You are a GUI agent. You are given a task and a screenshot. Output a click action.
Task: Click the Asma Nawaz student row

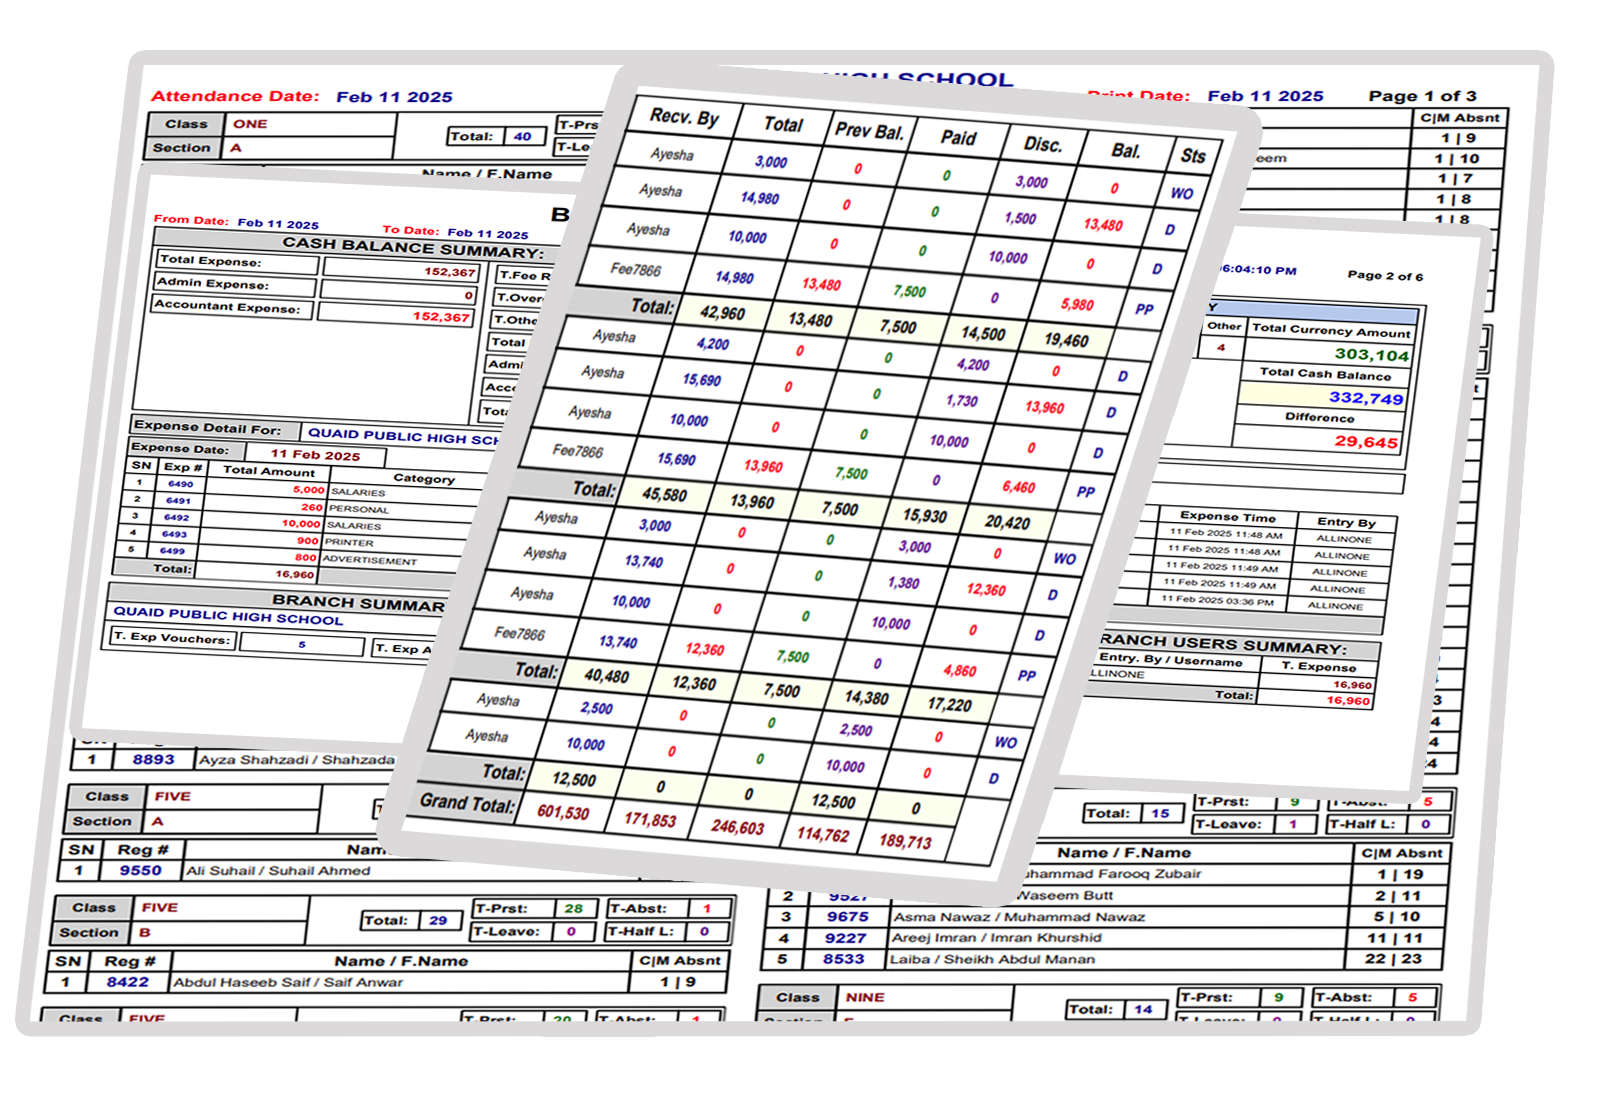pyautogui.click(x=1019, y=916)
